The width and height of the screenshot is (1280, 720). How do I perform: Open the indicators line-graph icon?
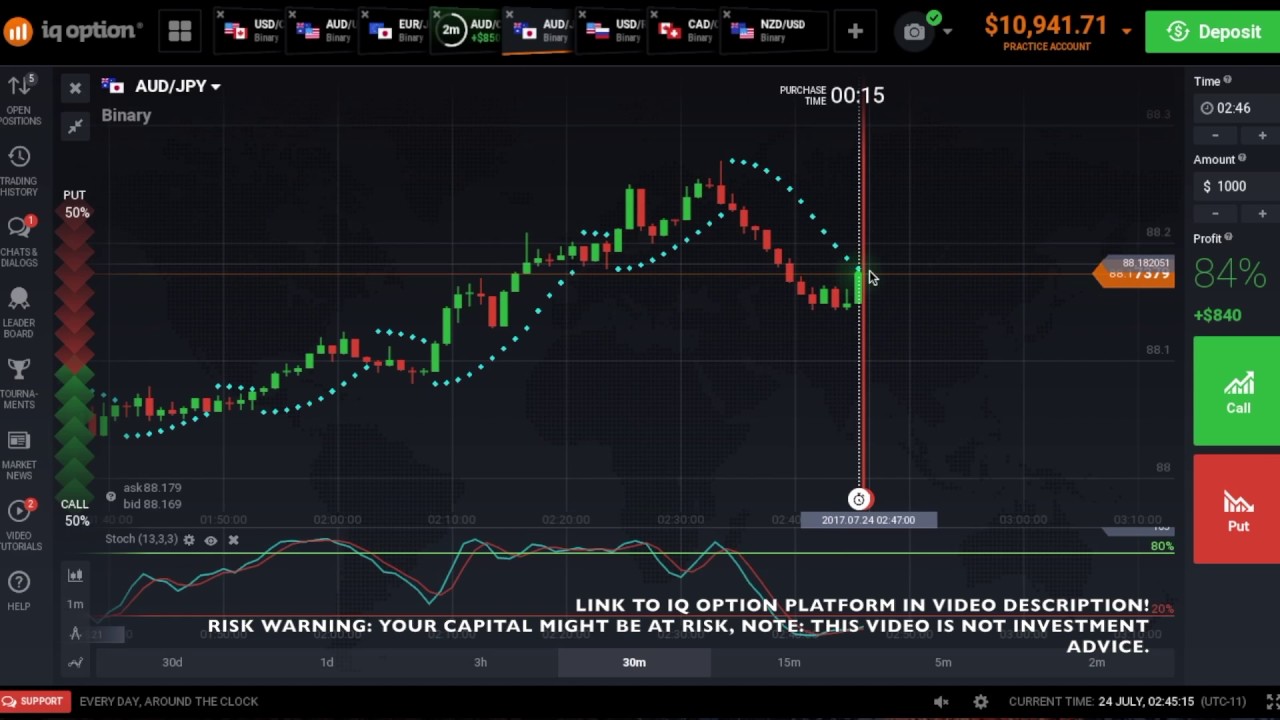pos(75,662)
